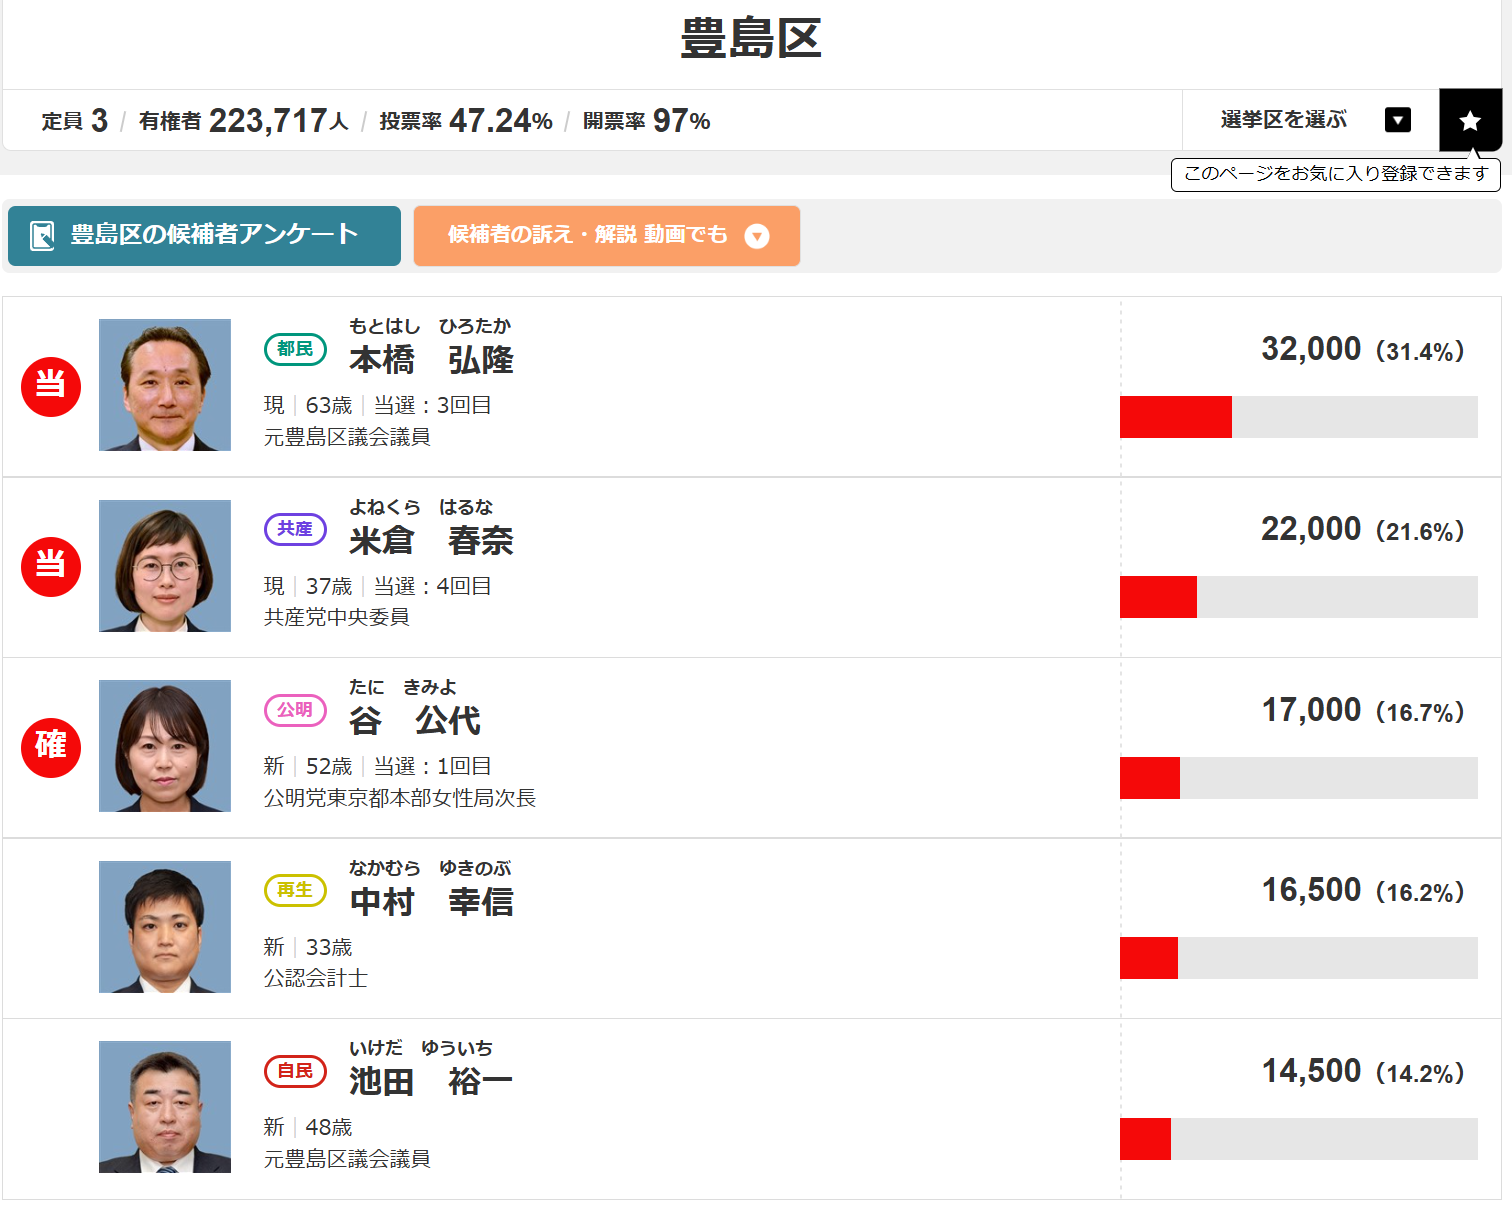The height and width of the screenshot is (1210, 1512).
Task: Click 米倉 春奈's candidate photo
Action: (x=165, y=566)
